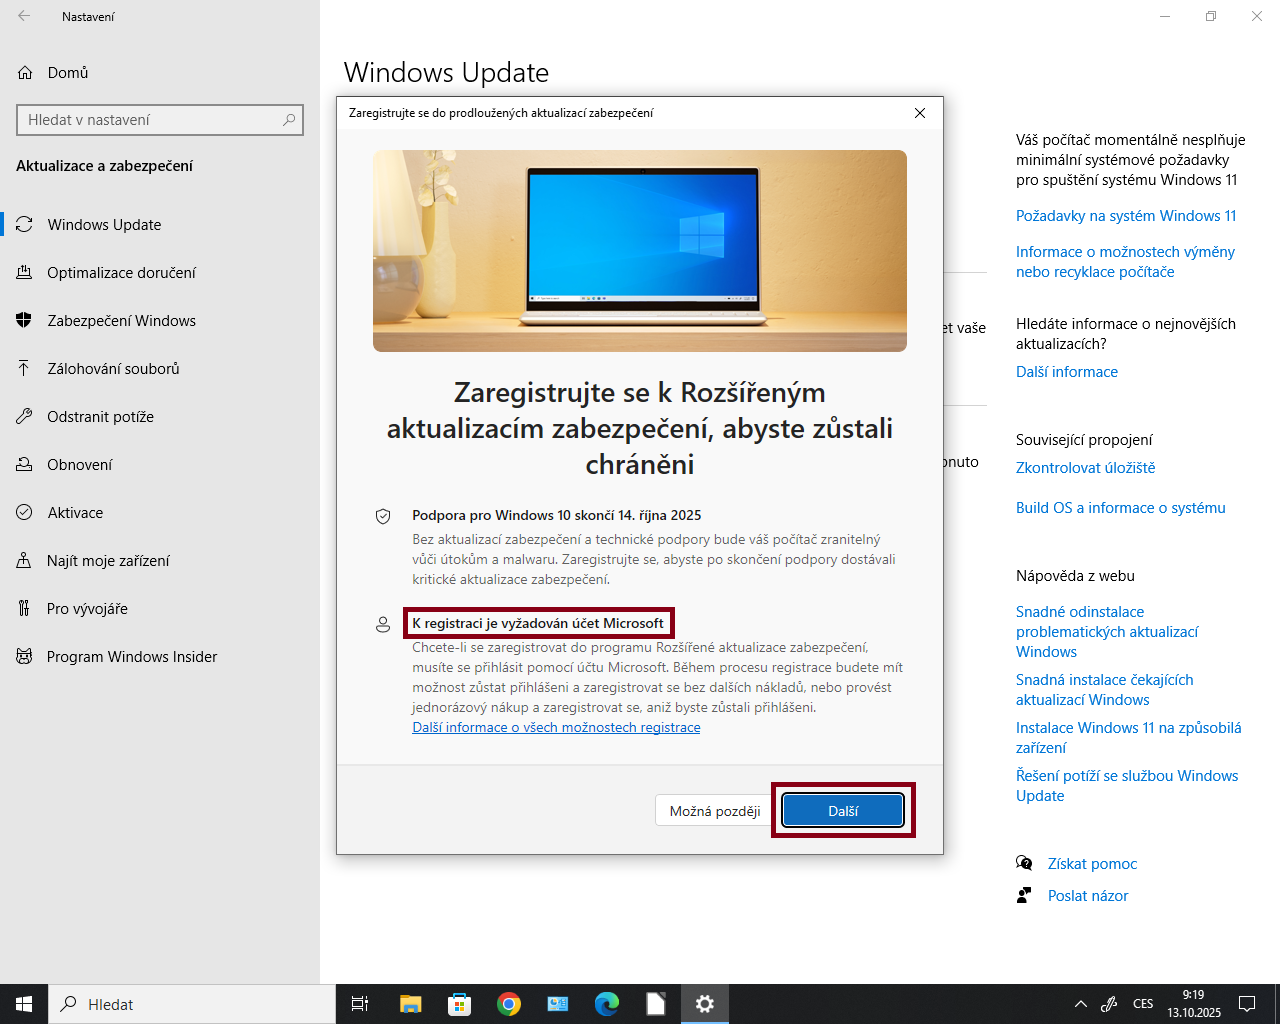
Task: Click the Windows Update sync icon in sidebar
Action: point(25,224)
